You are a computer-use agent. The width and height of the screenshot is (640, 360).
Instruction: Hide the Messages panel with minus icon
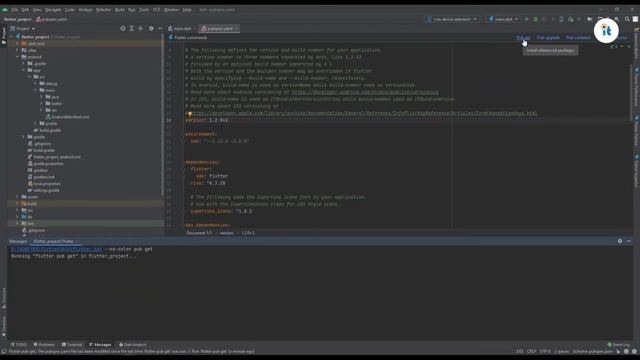pyautogui.click(x=629, y=241)
